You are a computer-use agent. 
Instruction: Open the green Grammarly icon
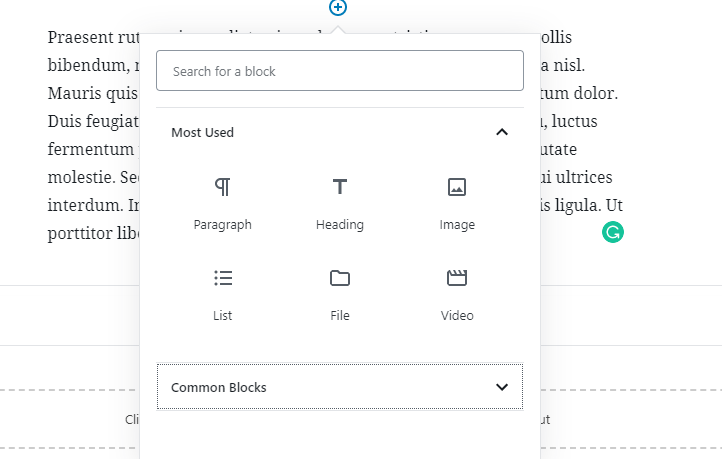pos(613,233)
